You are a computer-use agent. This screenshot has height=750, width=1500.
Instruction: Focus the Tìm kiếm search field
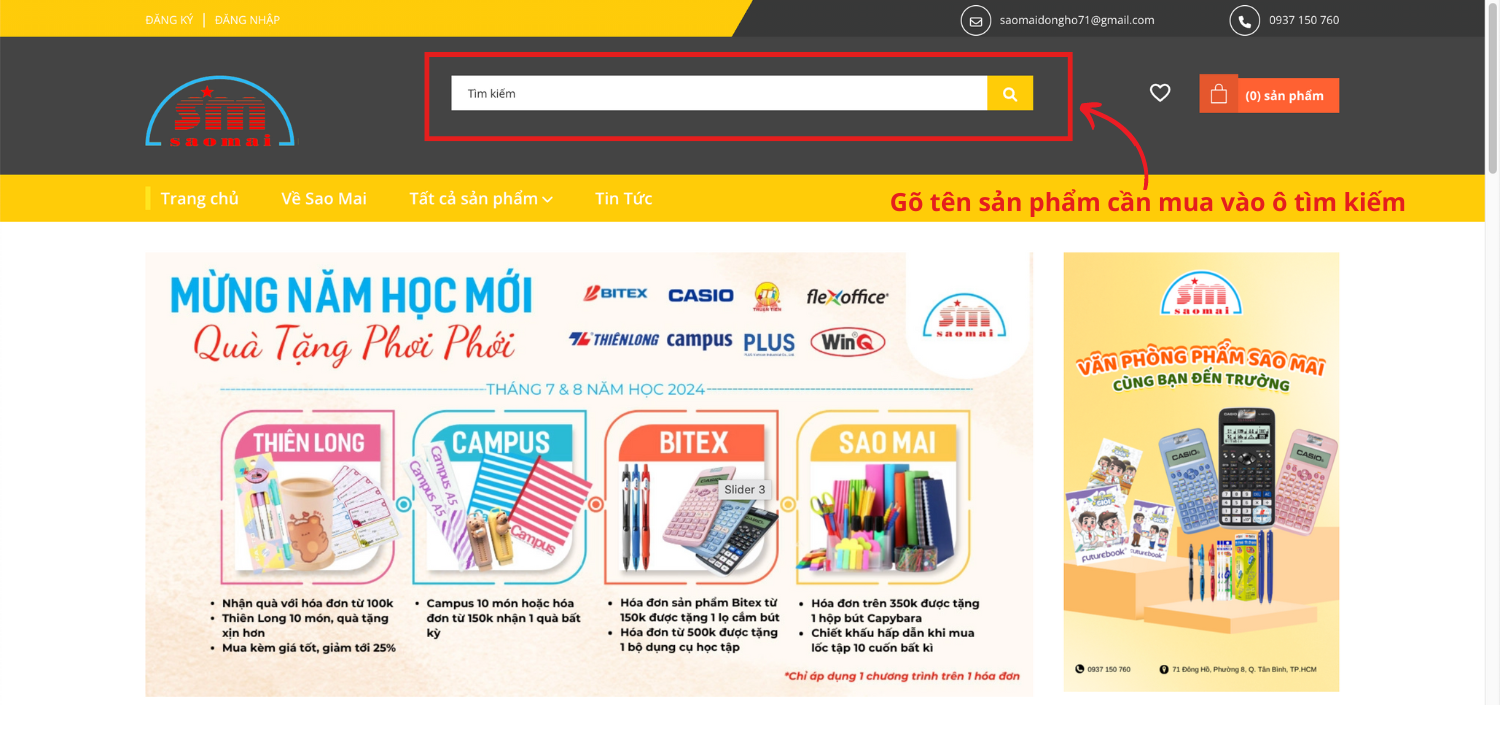[719, 93]
